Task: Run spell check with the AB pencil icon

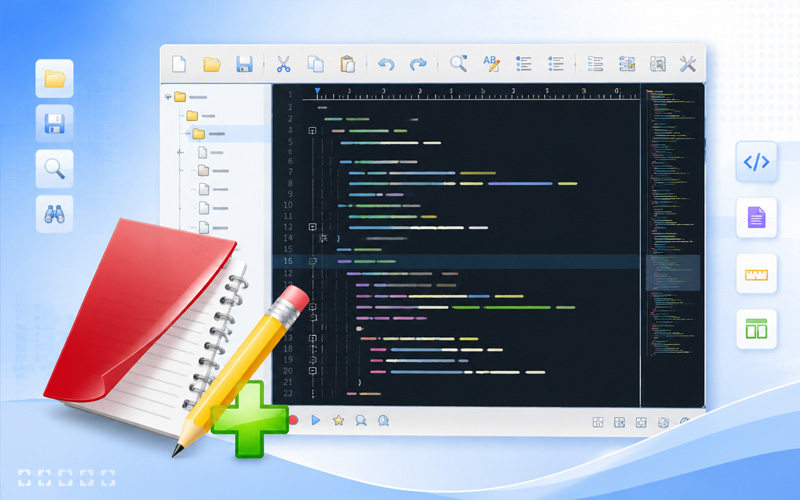Action: (491, 64)
